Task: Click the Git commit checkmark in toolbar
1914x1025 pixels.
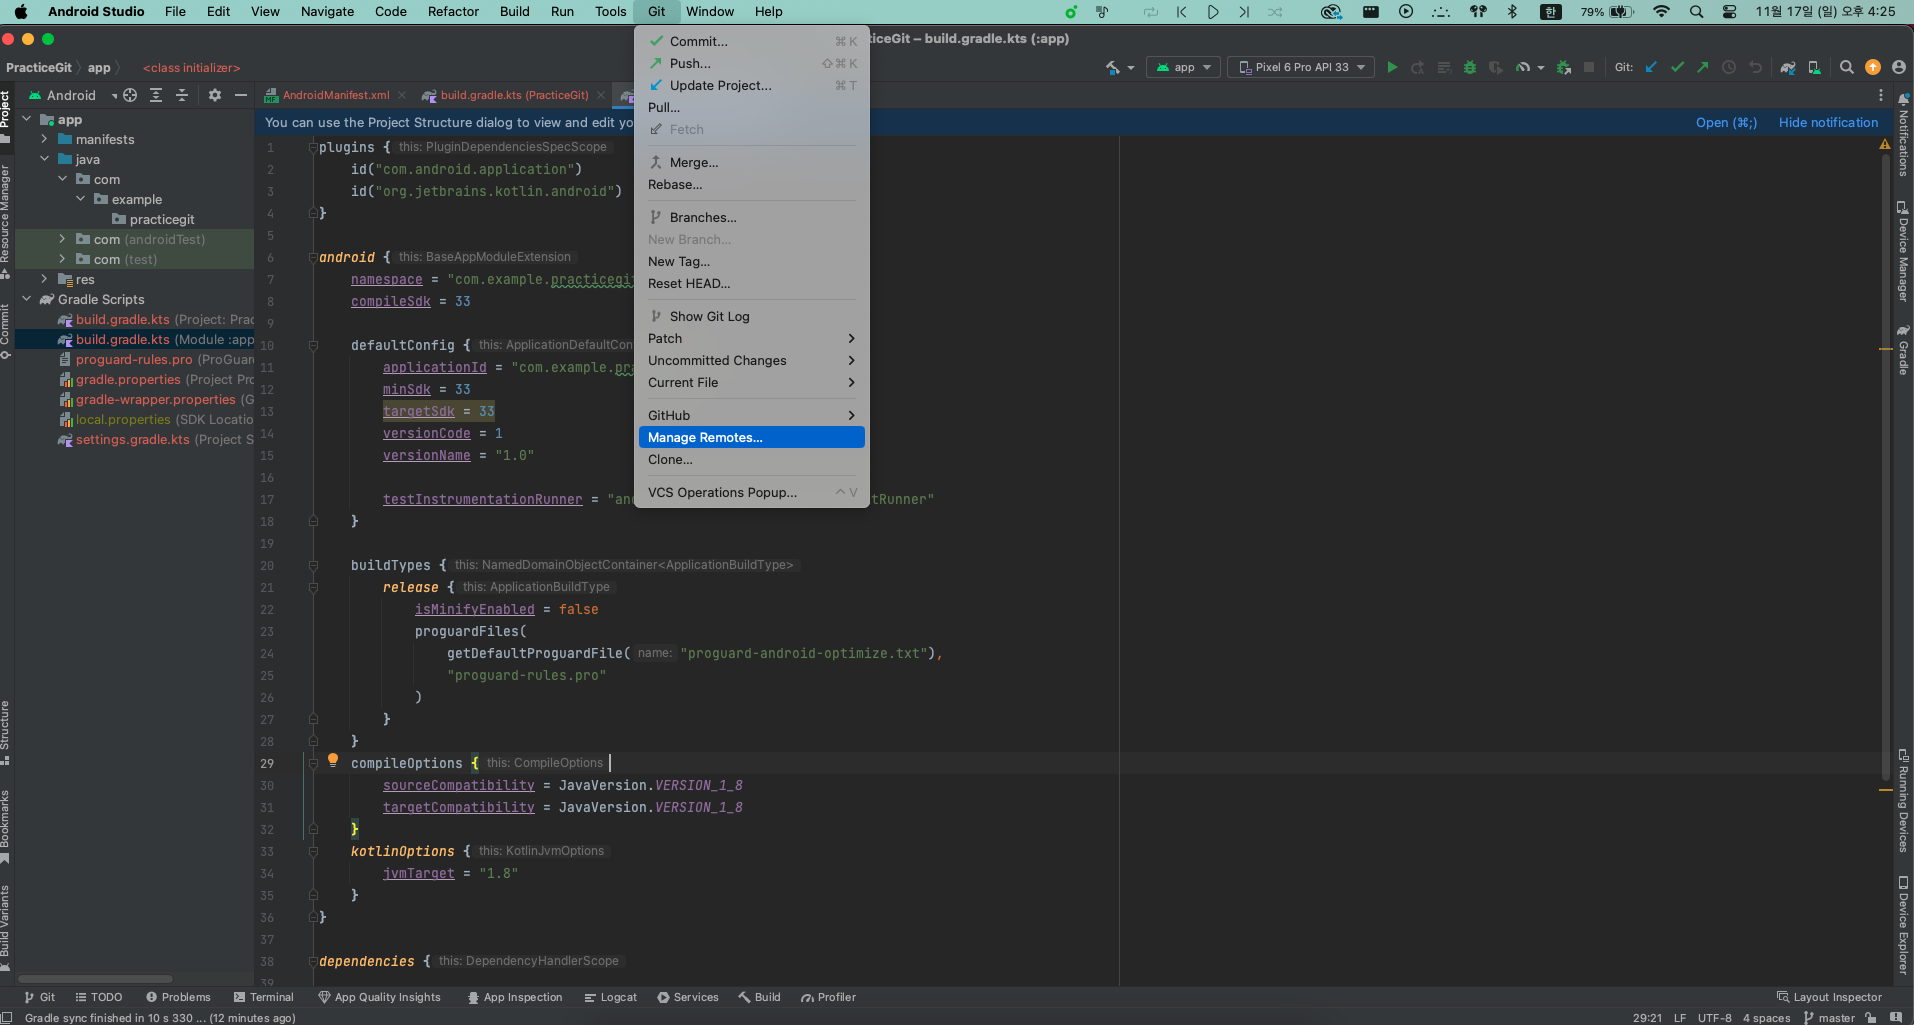Action: click(1677, 67)
